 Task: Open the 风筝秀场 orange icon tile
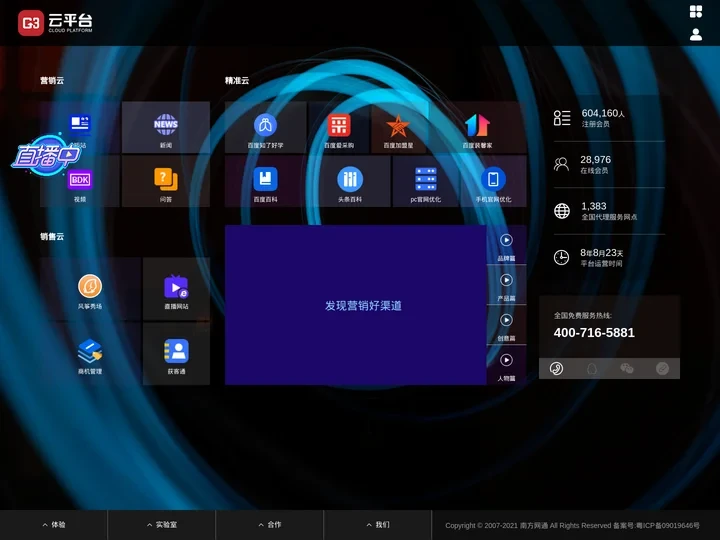point(90,289)
